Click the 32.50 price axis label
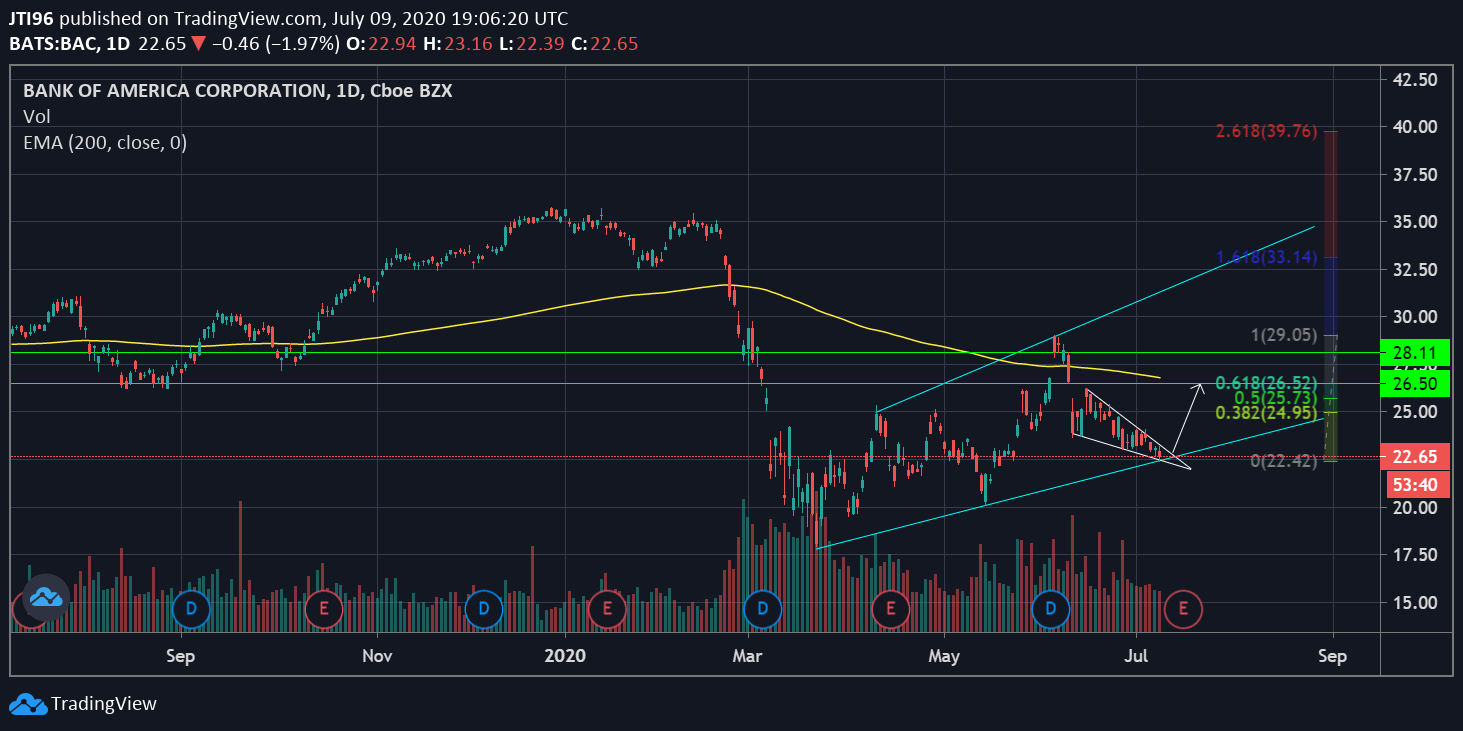1463x731 pixels. point(1416,270)
